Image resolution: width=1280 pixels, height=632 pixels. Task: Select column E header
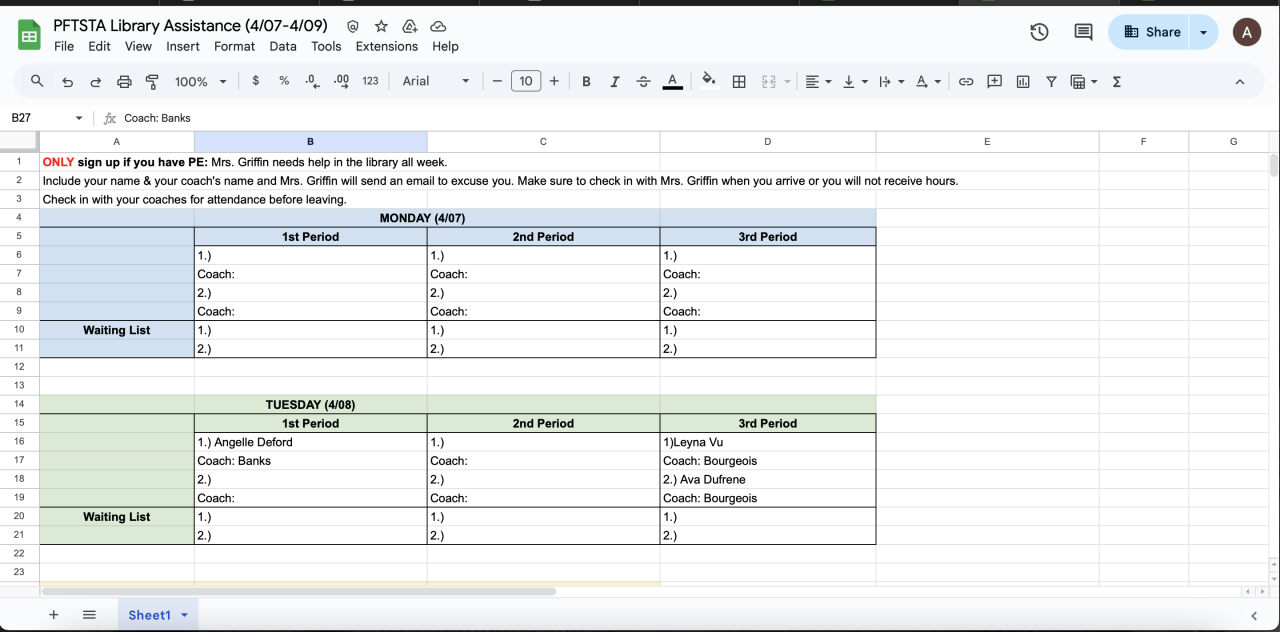tap(987, 142)
